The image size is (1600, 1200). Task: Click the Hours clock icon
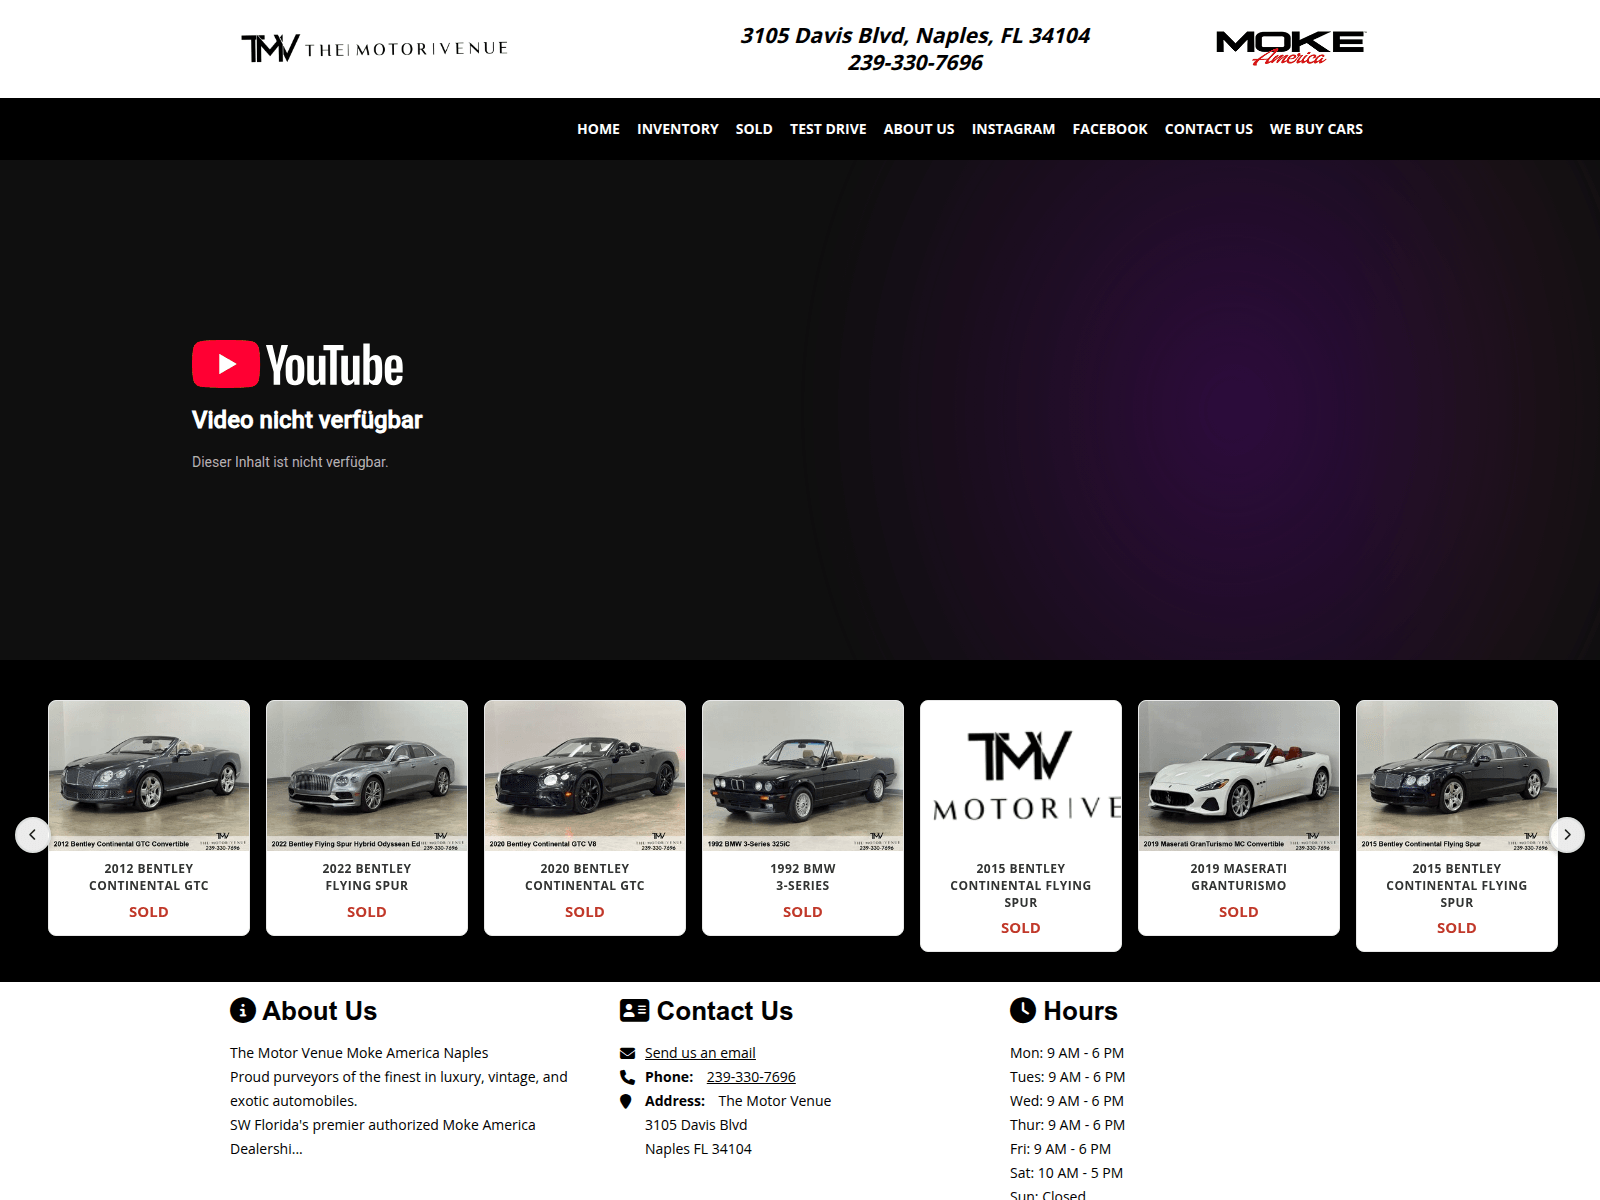point(1023,1010)
